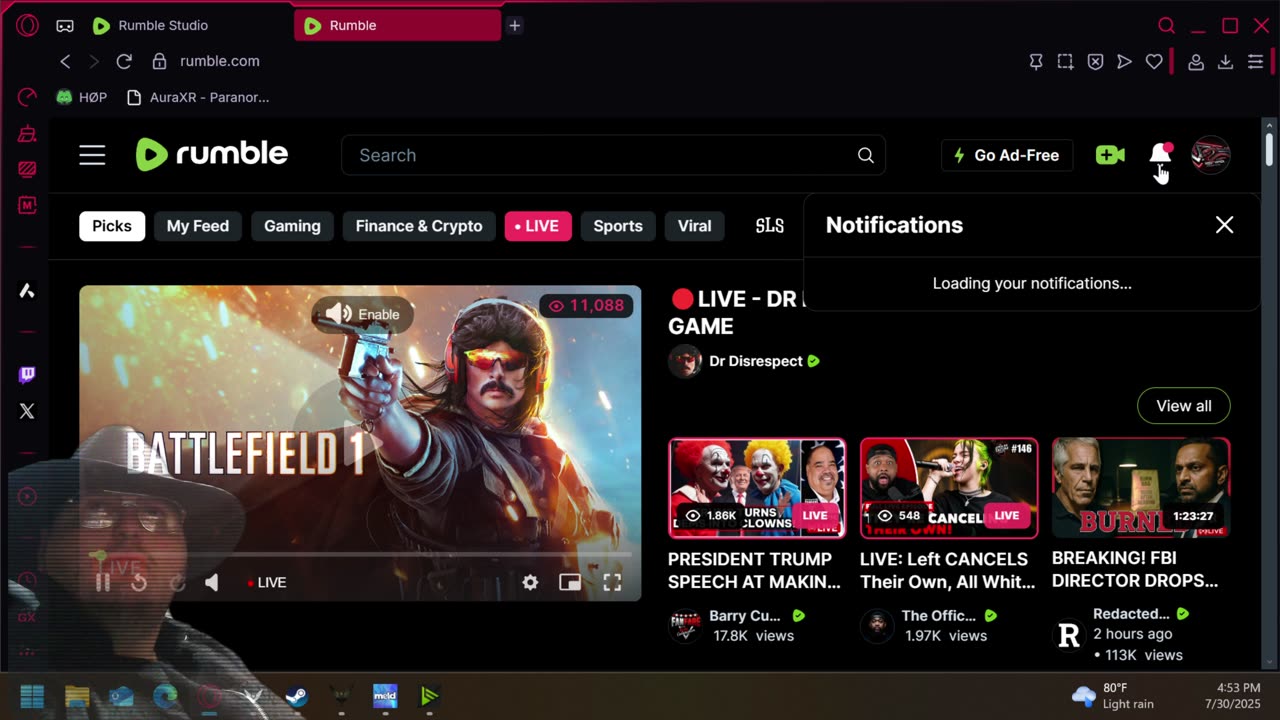Open the Viral category tab
The width and height of the screenshot is (1280, 720).
(x=694, y=226)
